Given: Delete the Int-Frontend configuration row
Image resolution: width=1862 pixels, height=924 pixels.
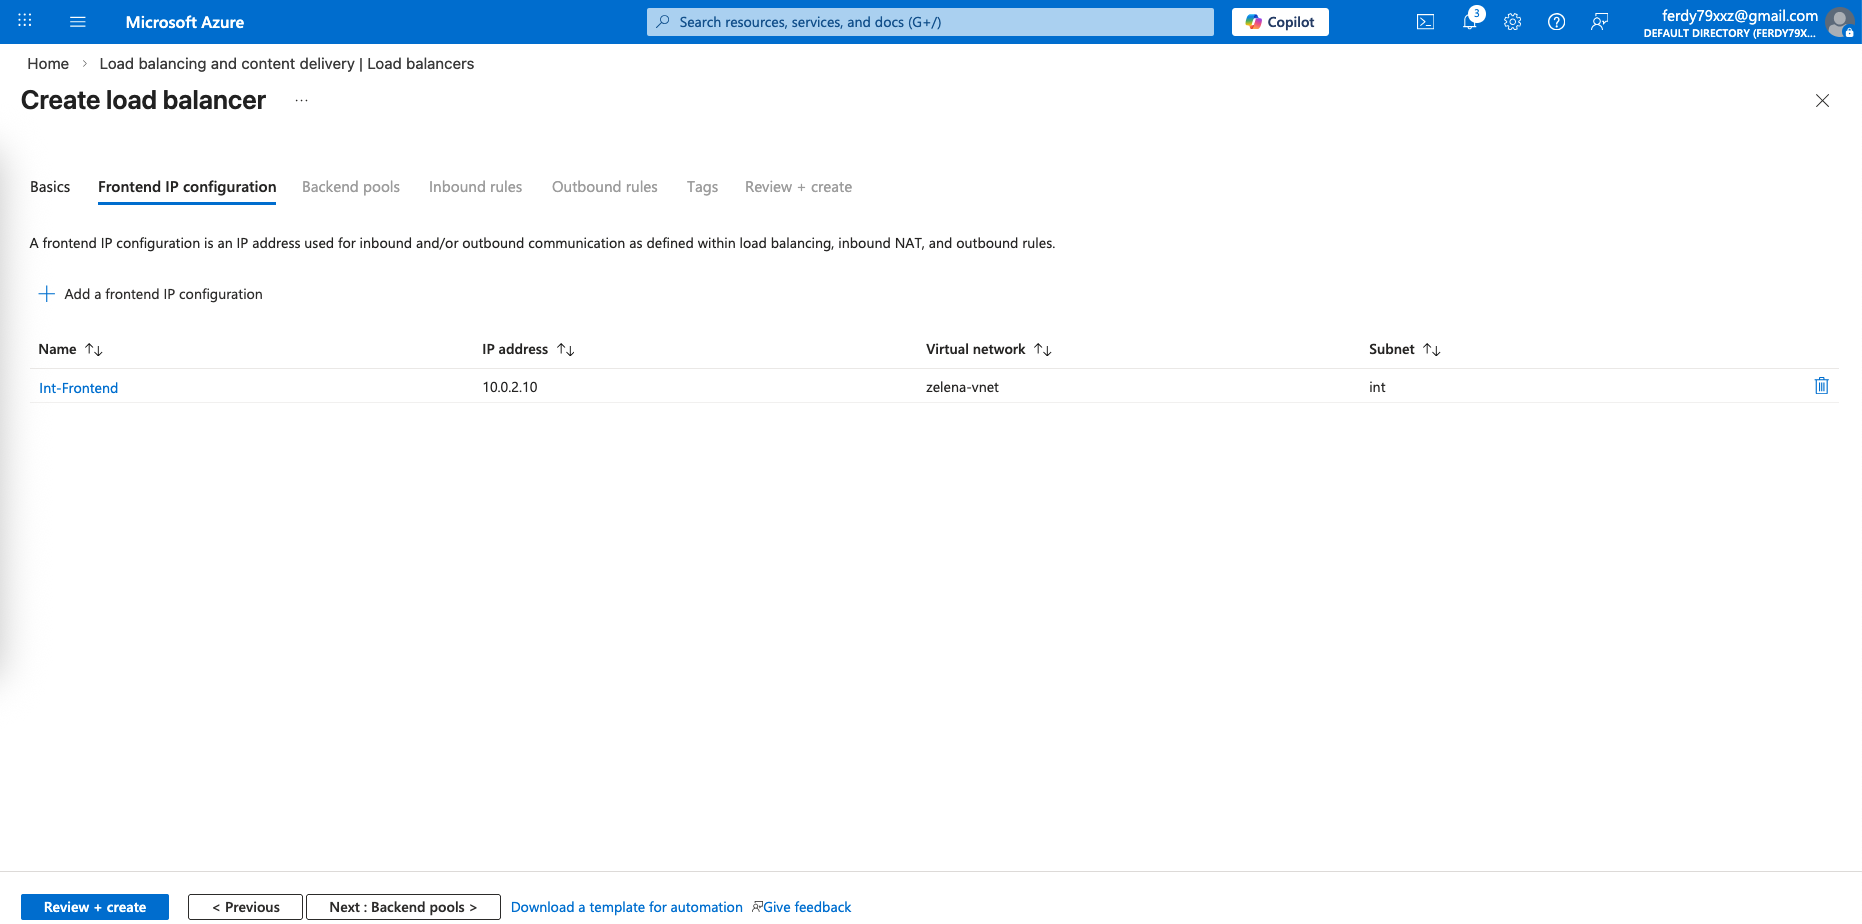Looking at the screenshot, I should point(1821,386).
